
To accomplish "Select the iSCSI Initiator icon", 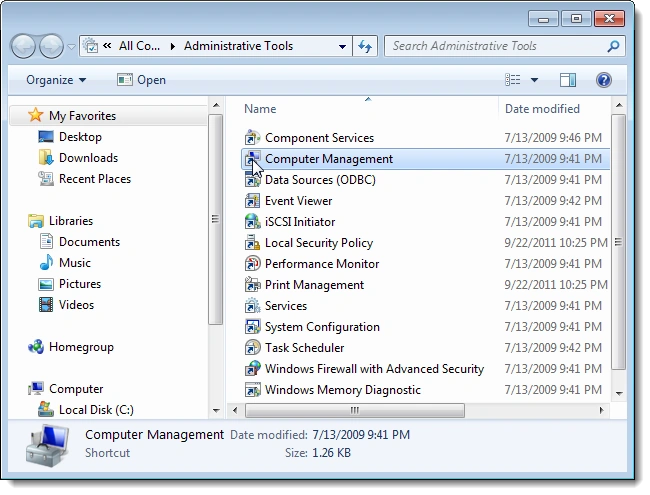I will pos(252,222).
